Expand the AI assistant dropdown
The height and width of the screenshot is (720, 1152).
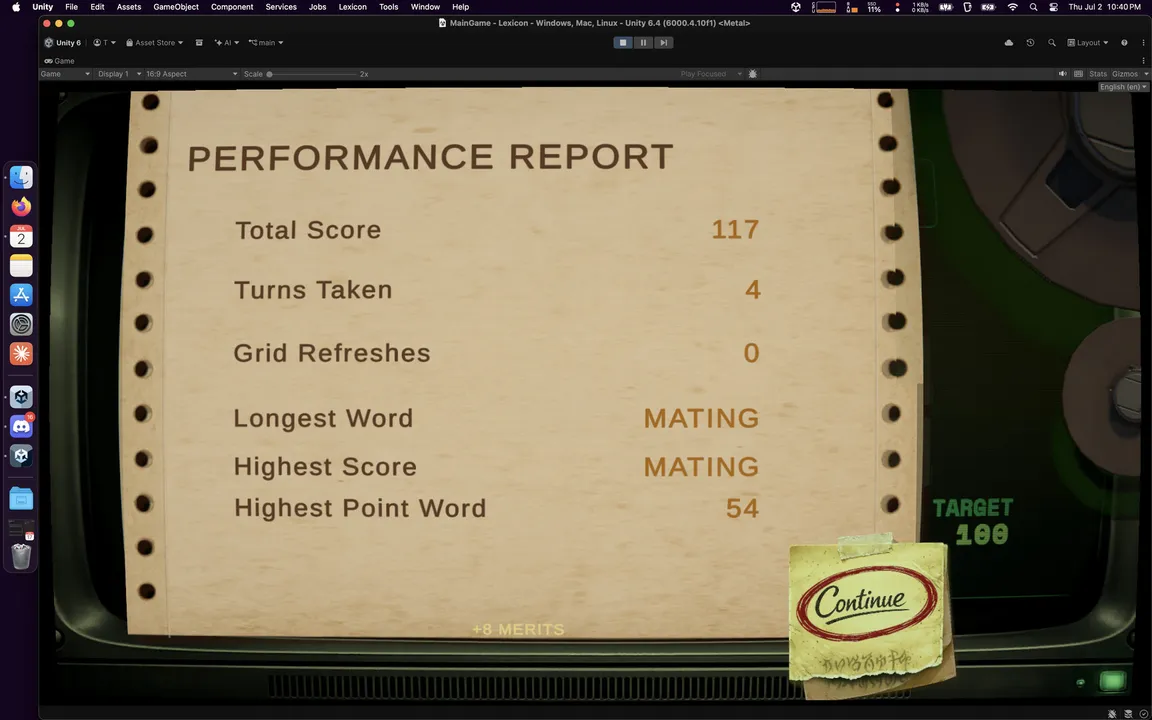(x=226, y=43)
